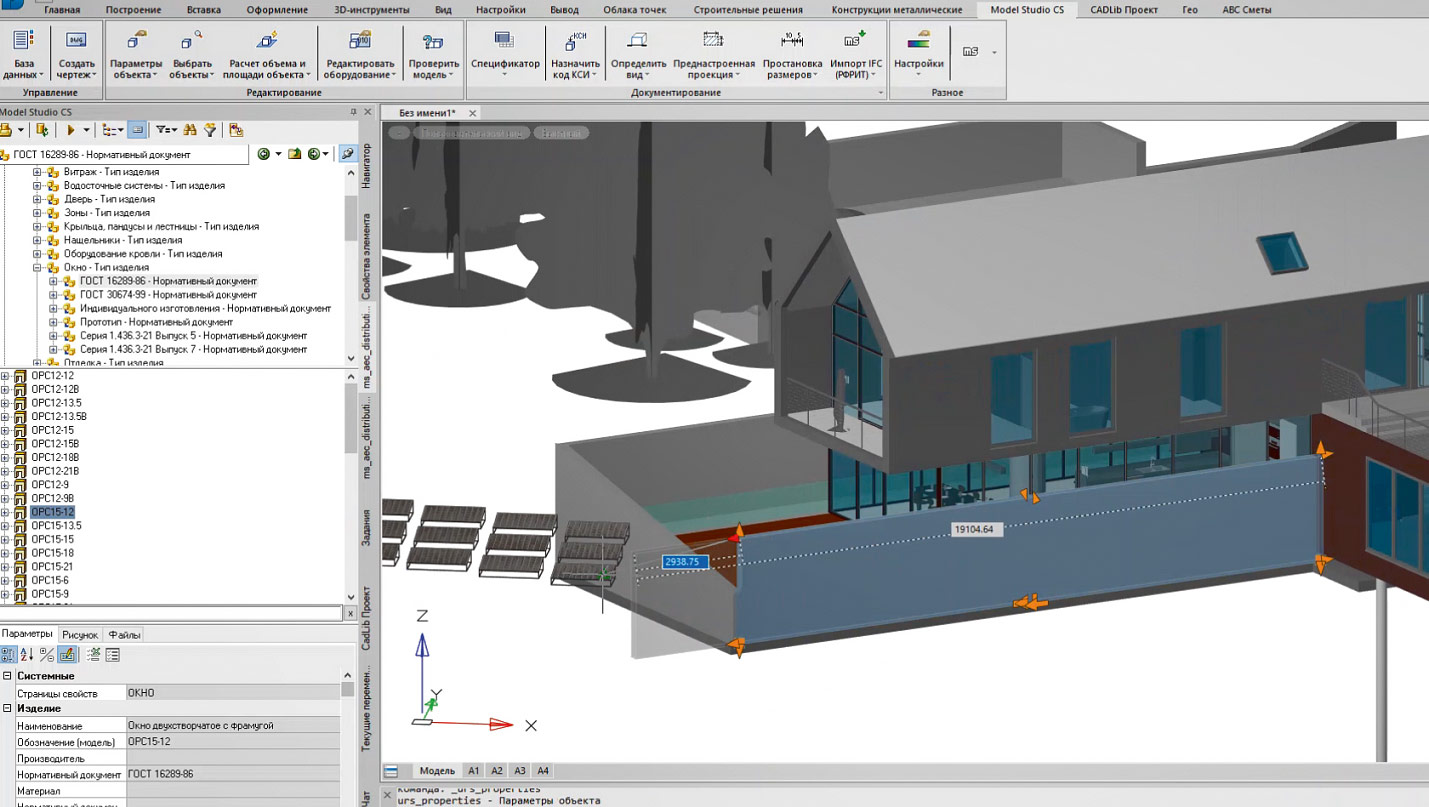
Task: Click the 2938.75 dimension input box
Action: tap(685, 562)
